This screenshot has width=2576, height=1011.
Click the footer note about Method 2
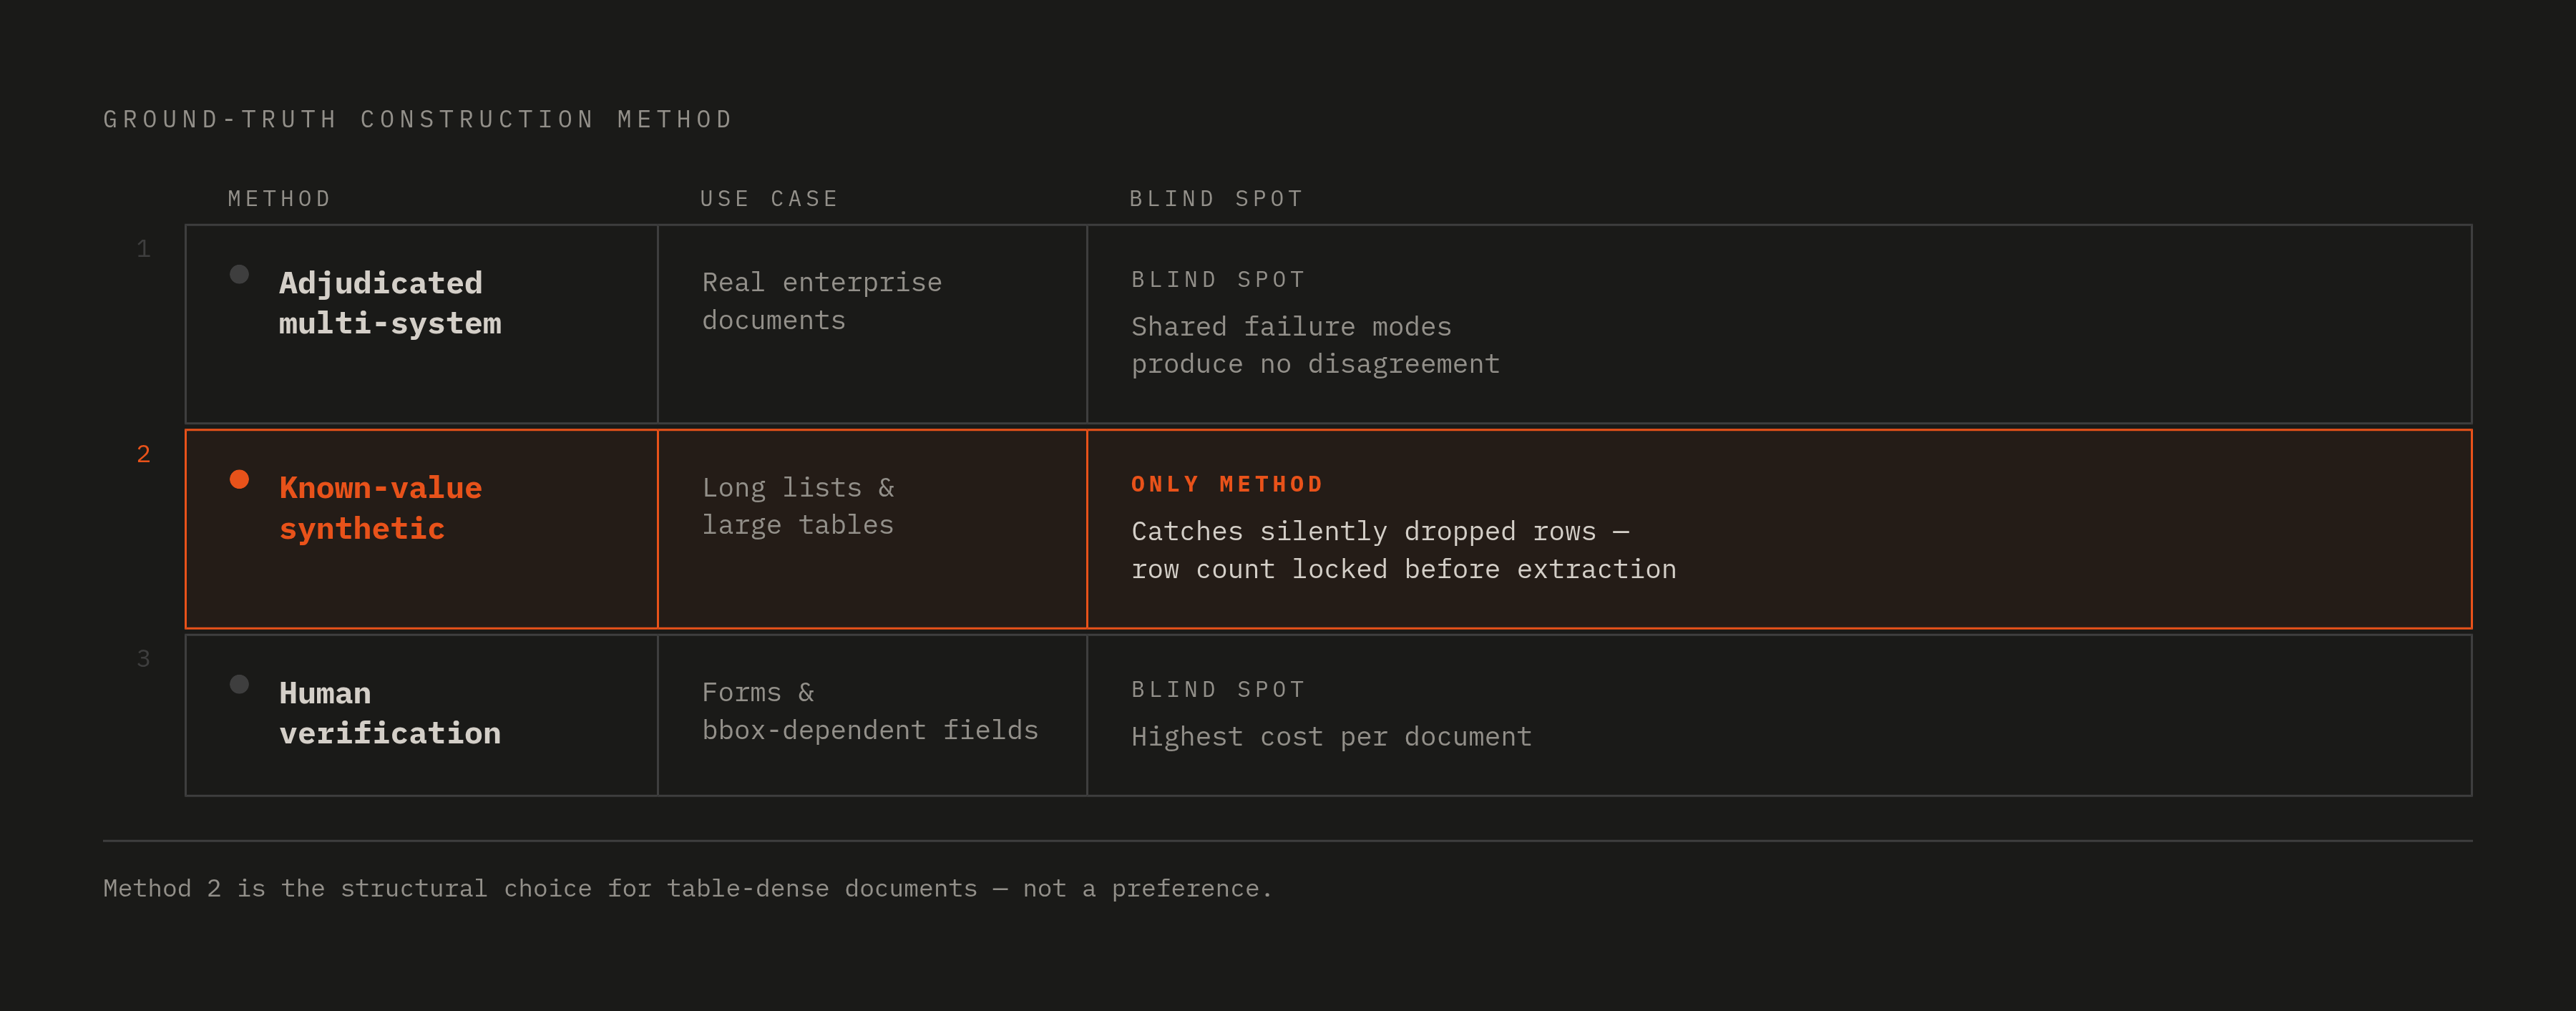click(x=688, y=888)
